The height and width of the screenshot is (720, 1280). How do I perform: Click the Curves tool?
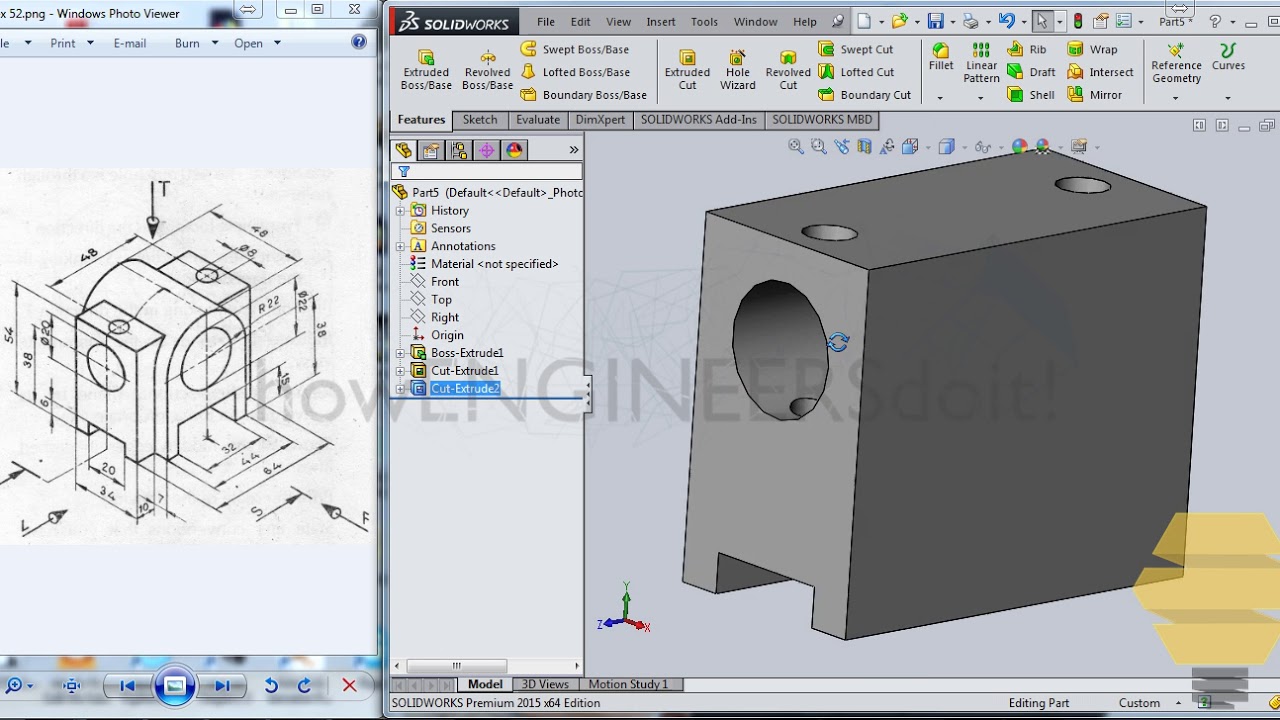(x=1228, y=57)
